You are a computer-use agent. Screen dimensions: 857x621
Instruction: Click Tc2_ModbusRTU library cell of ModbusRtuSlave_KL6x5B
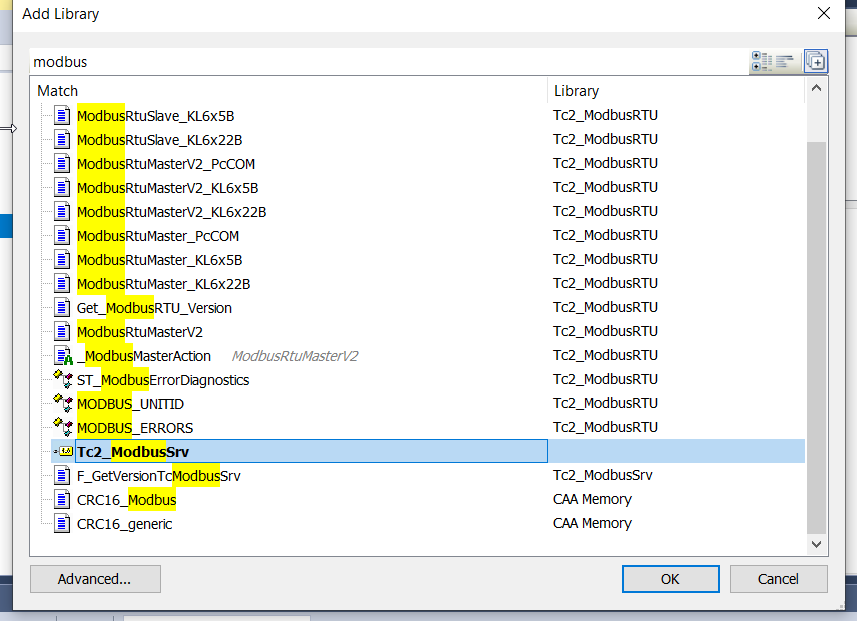point(605,115)
